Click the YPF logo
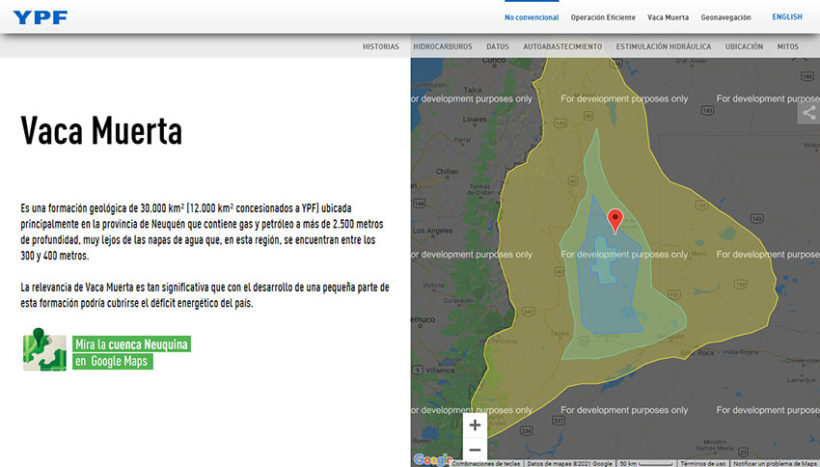The image size is (820, 467). pos(41,17)
